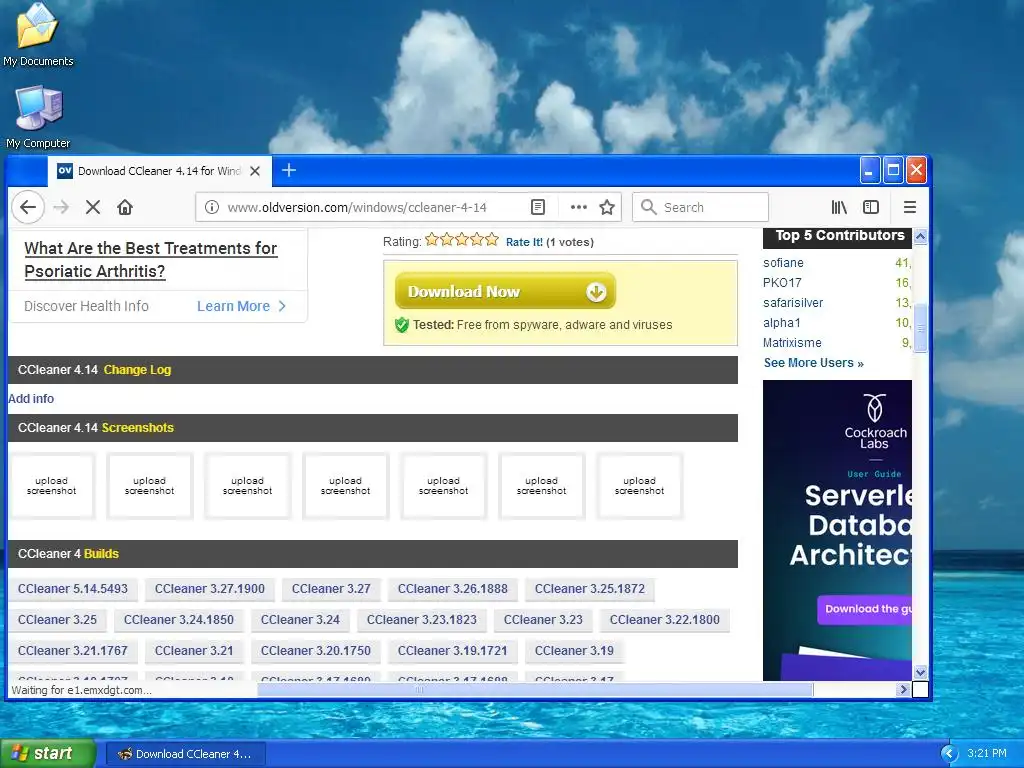1024x768 pixels.
Task: Click See More Users link
Action: click(x=814, y=363)
